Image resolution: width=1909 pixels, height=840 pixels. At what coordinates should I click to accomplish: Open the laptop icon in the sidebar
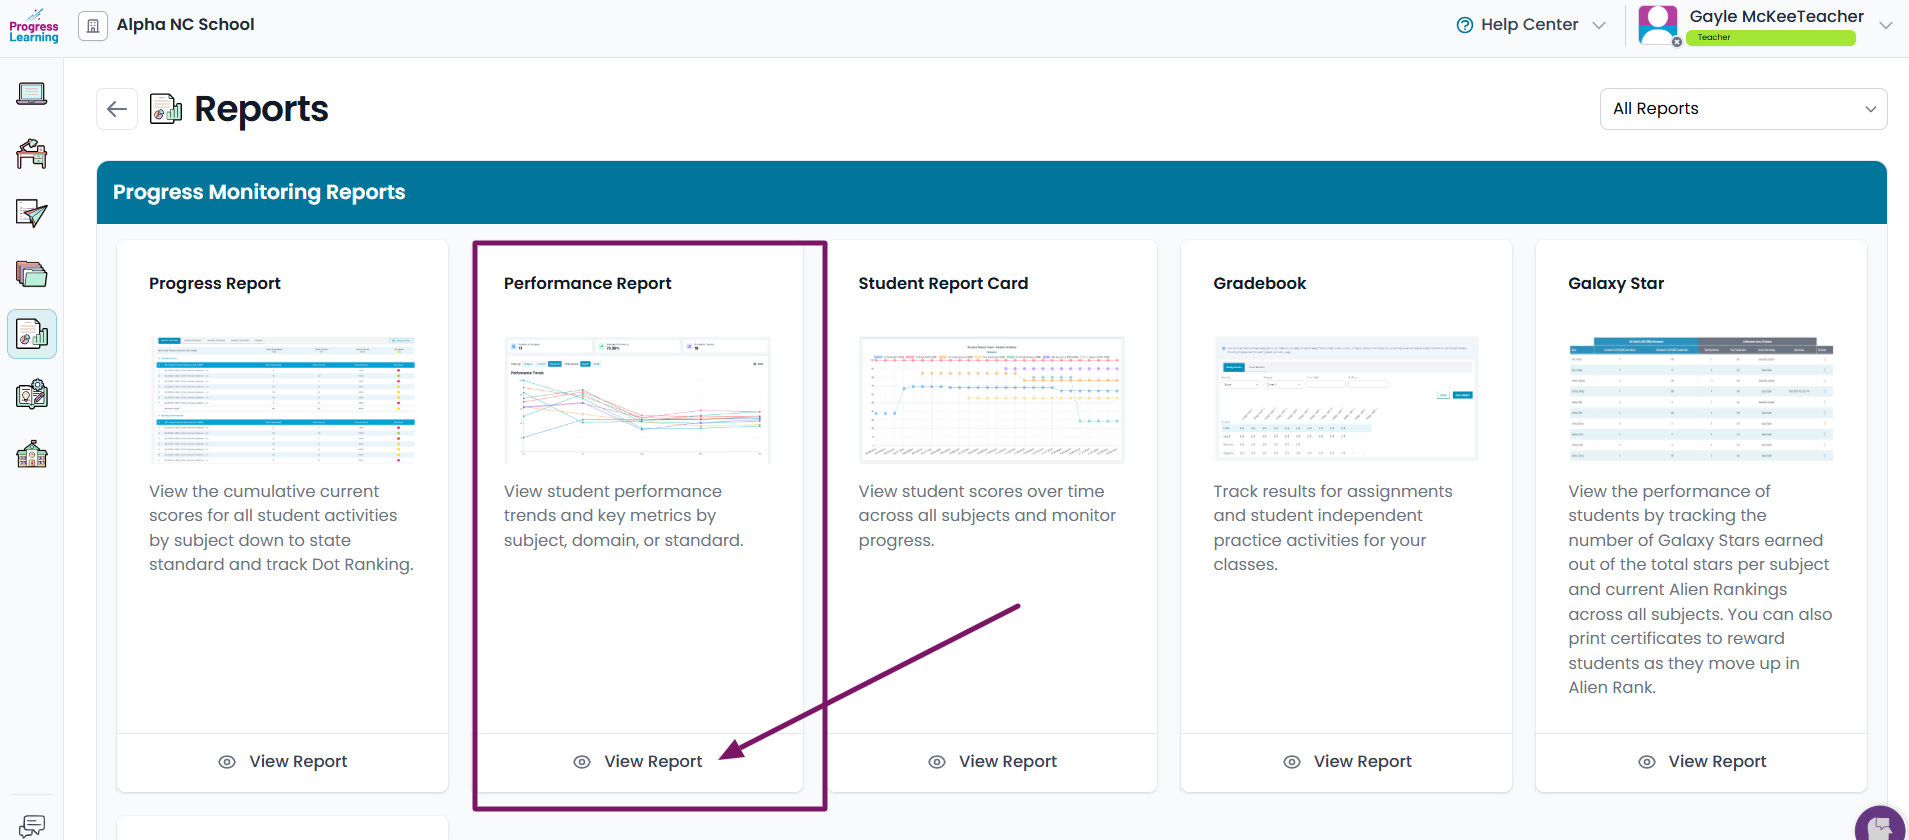pos(32,94)
